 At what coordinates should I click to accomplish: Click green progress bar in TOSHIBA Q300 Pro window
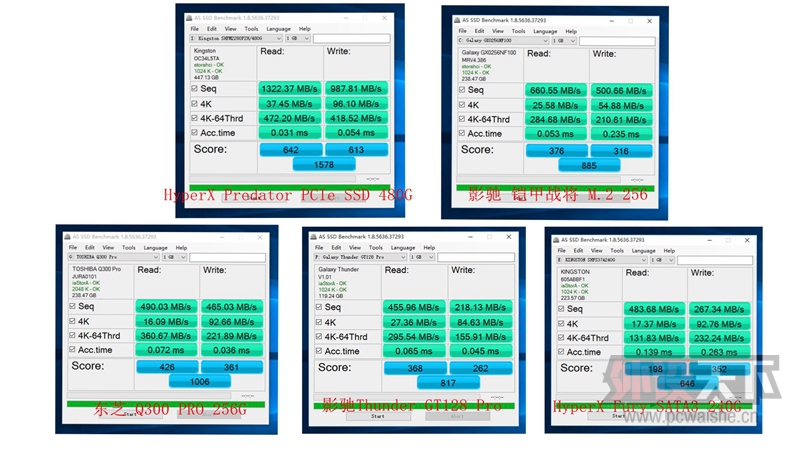pyautogui.click(x=166, y=405)
